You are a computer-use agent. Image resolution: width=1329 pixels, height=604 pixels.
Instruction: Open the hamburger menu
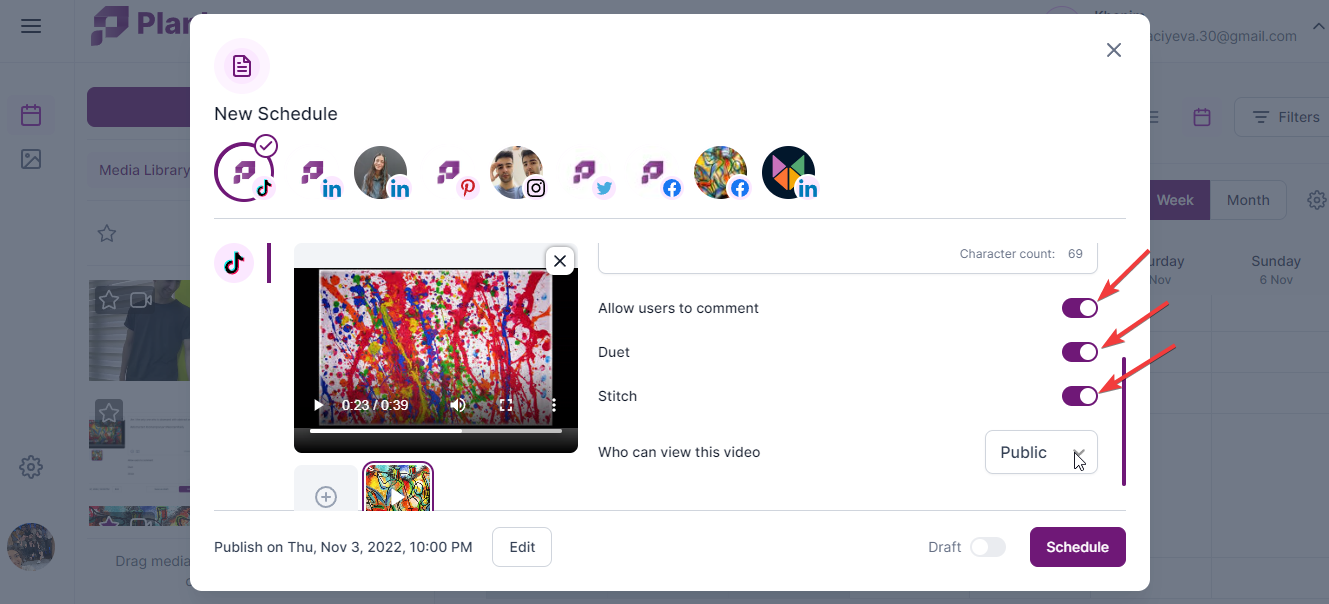[x=31, y=26]
